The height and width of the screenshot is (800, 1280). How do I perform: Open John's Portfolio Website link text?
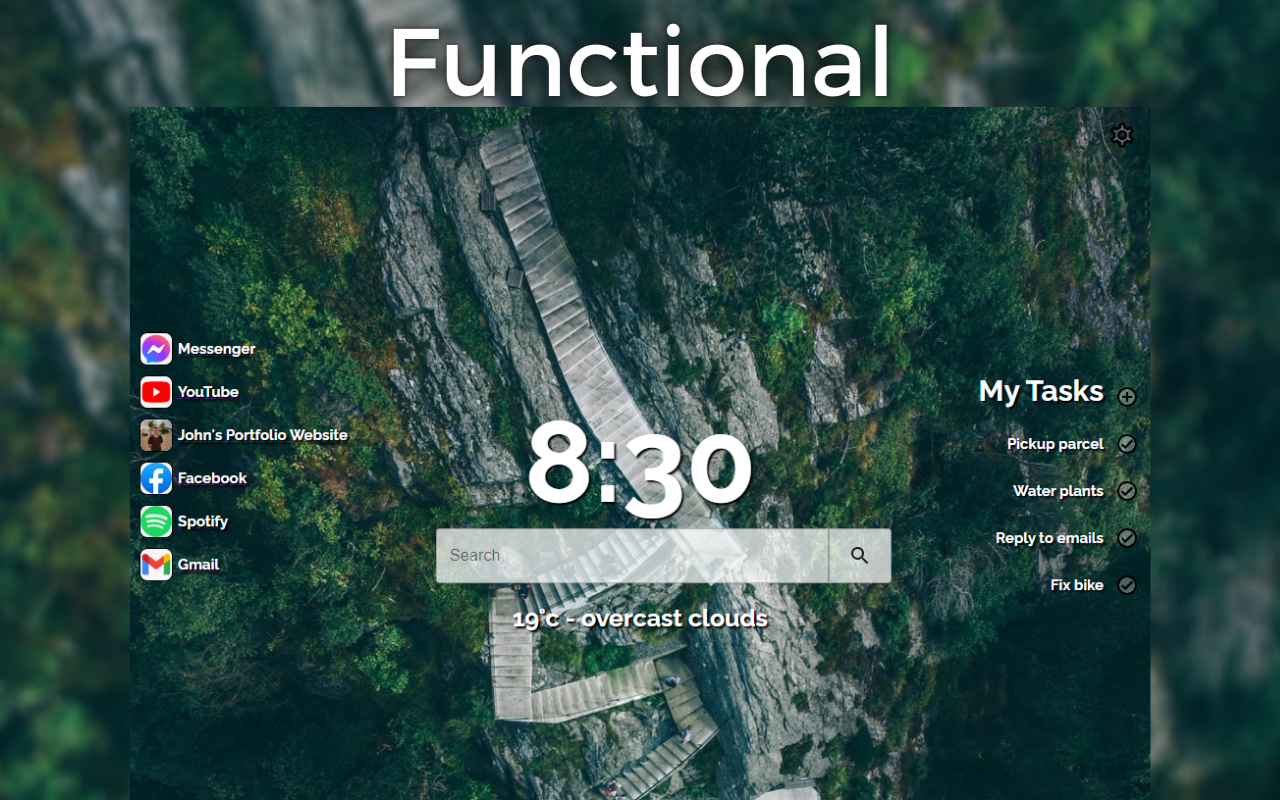[263, 435]
